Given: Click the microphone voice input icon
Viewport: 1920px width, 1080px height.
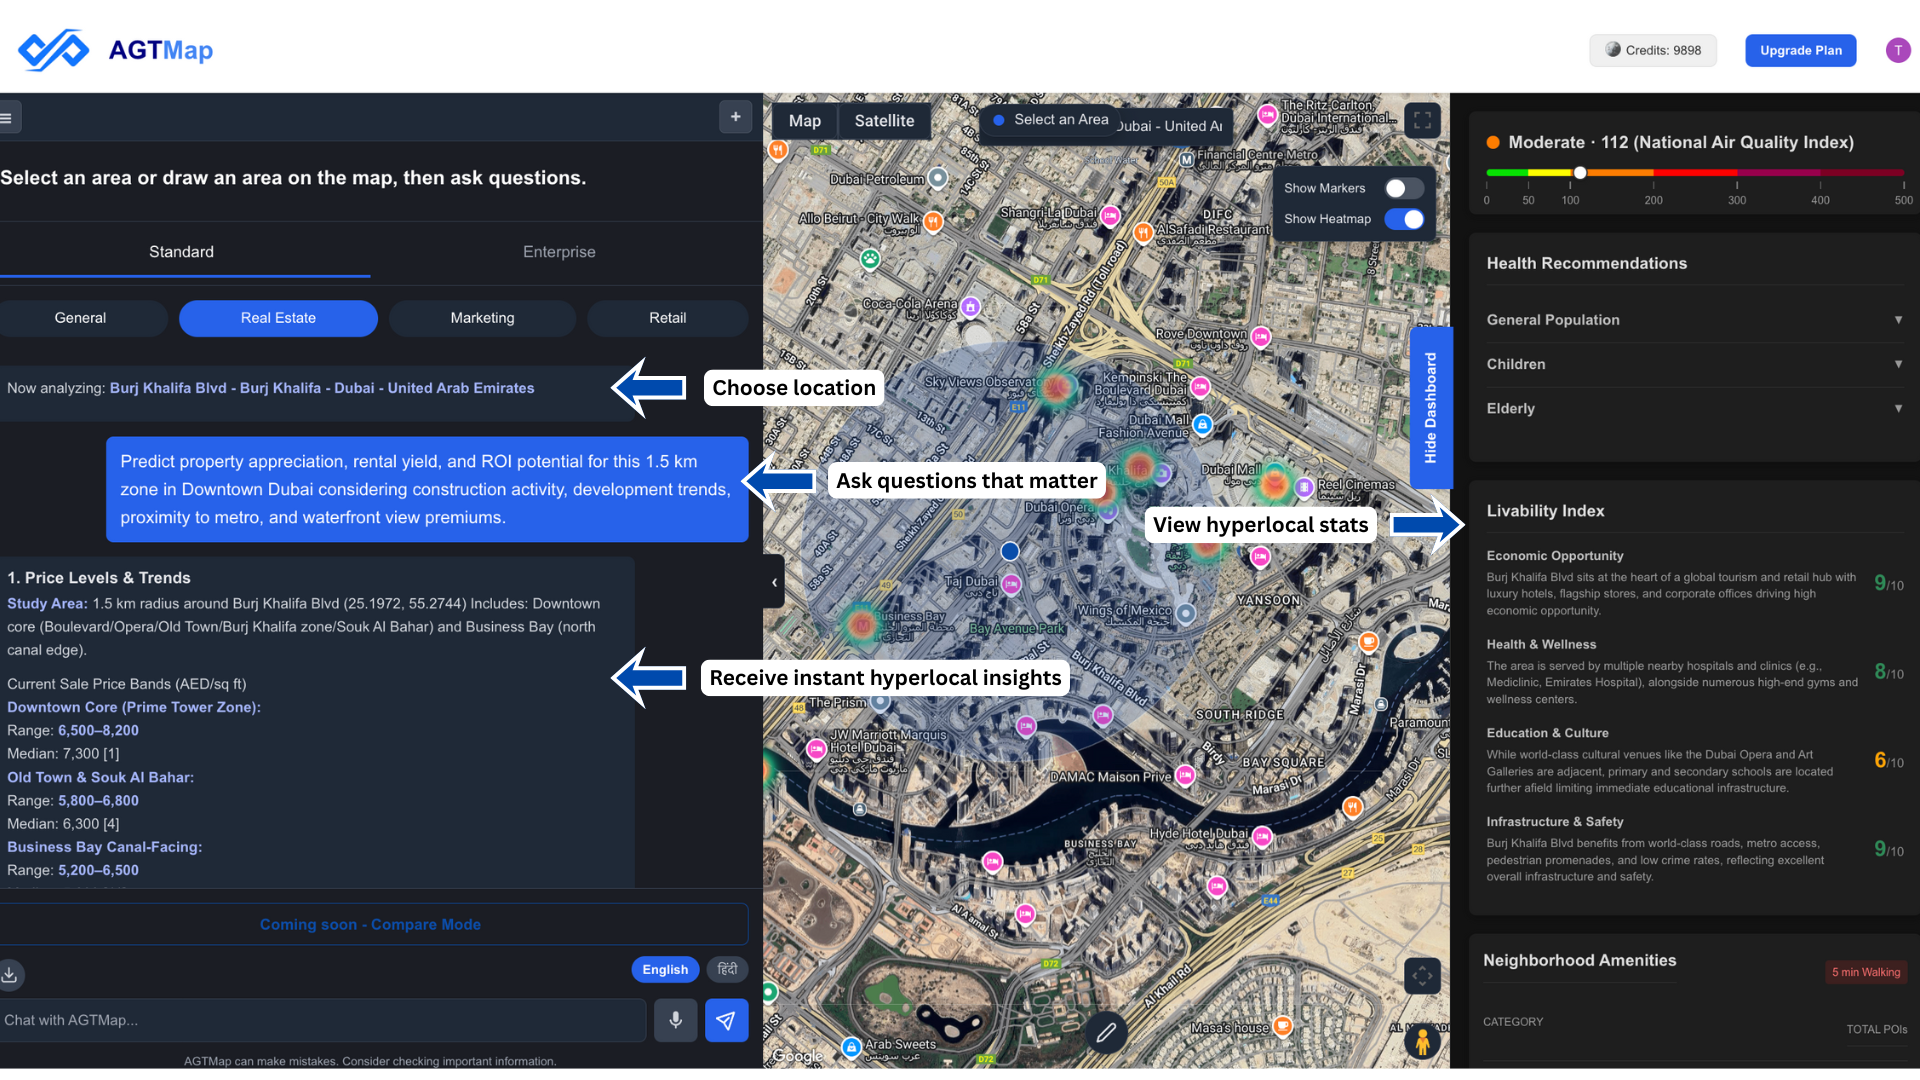Looking at the screenshot, I should [676, 1020].
